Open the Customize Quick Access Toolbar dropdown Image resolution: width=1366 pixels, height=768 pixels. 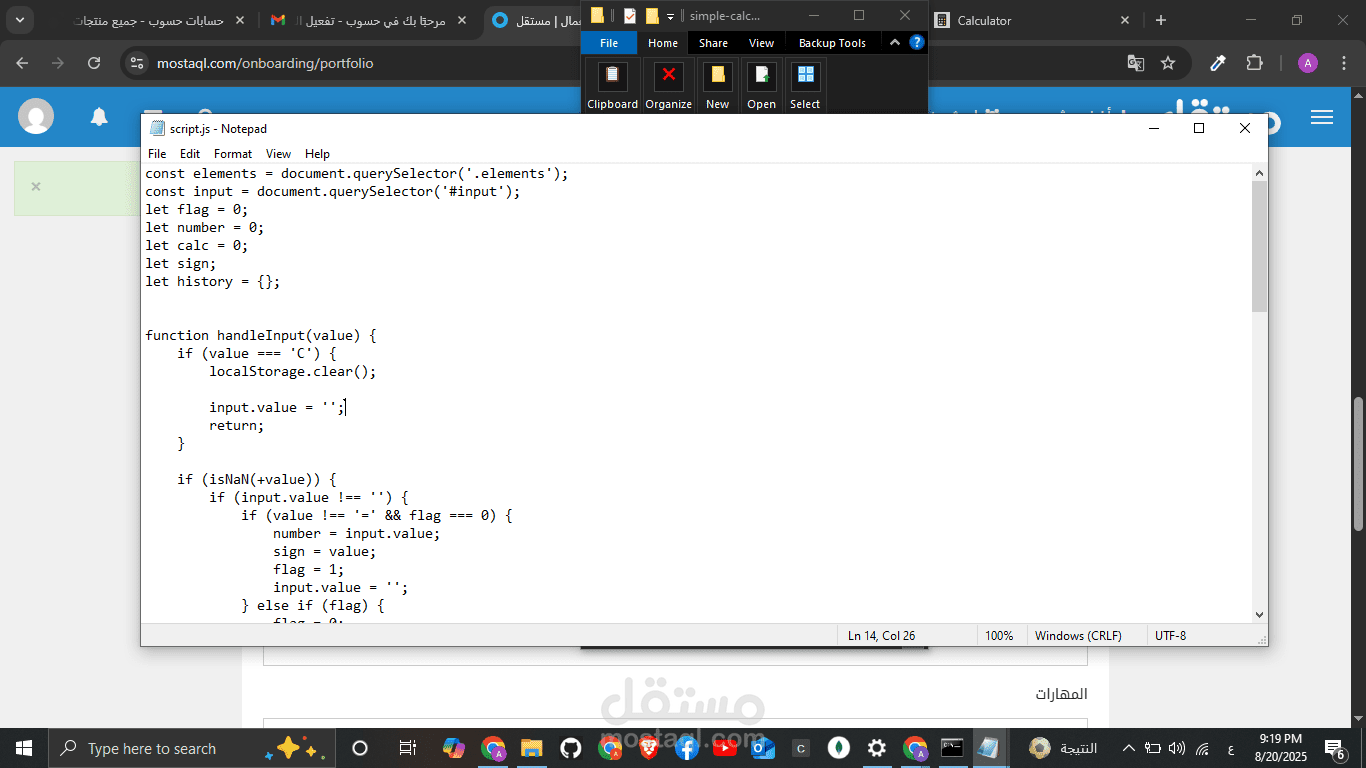pyautogui.click(x=670, y=16)
